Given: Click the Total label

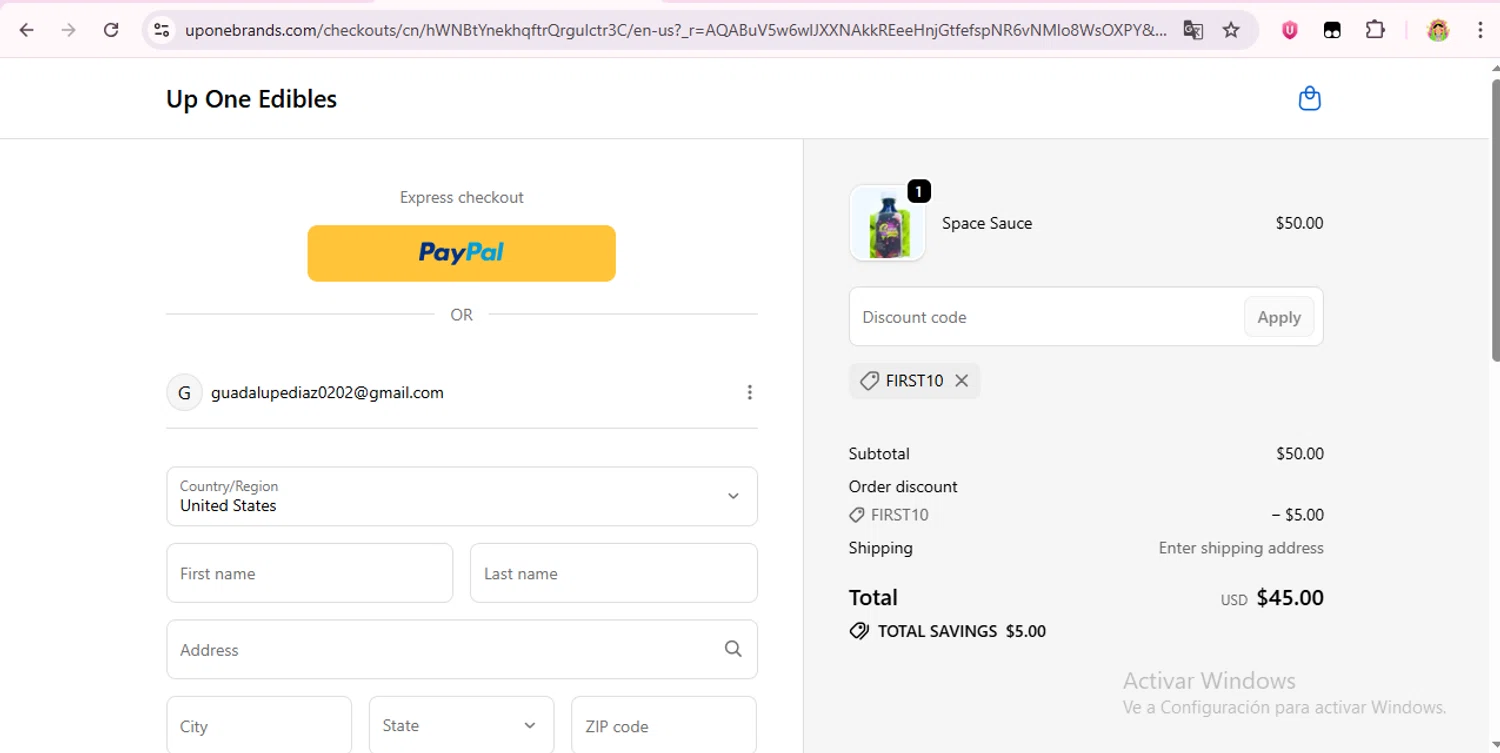Looking at the screenshot, I should [x=873, y=598].
